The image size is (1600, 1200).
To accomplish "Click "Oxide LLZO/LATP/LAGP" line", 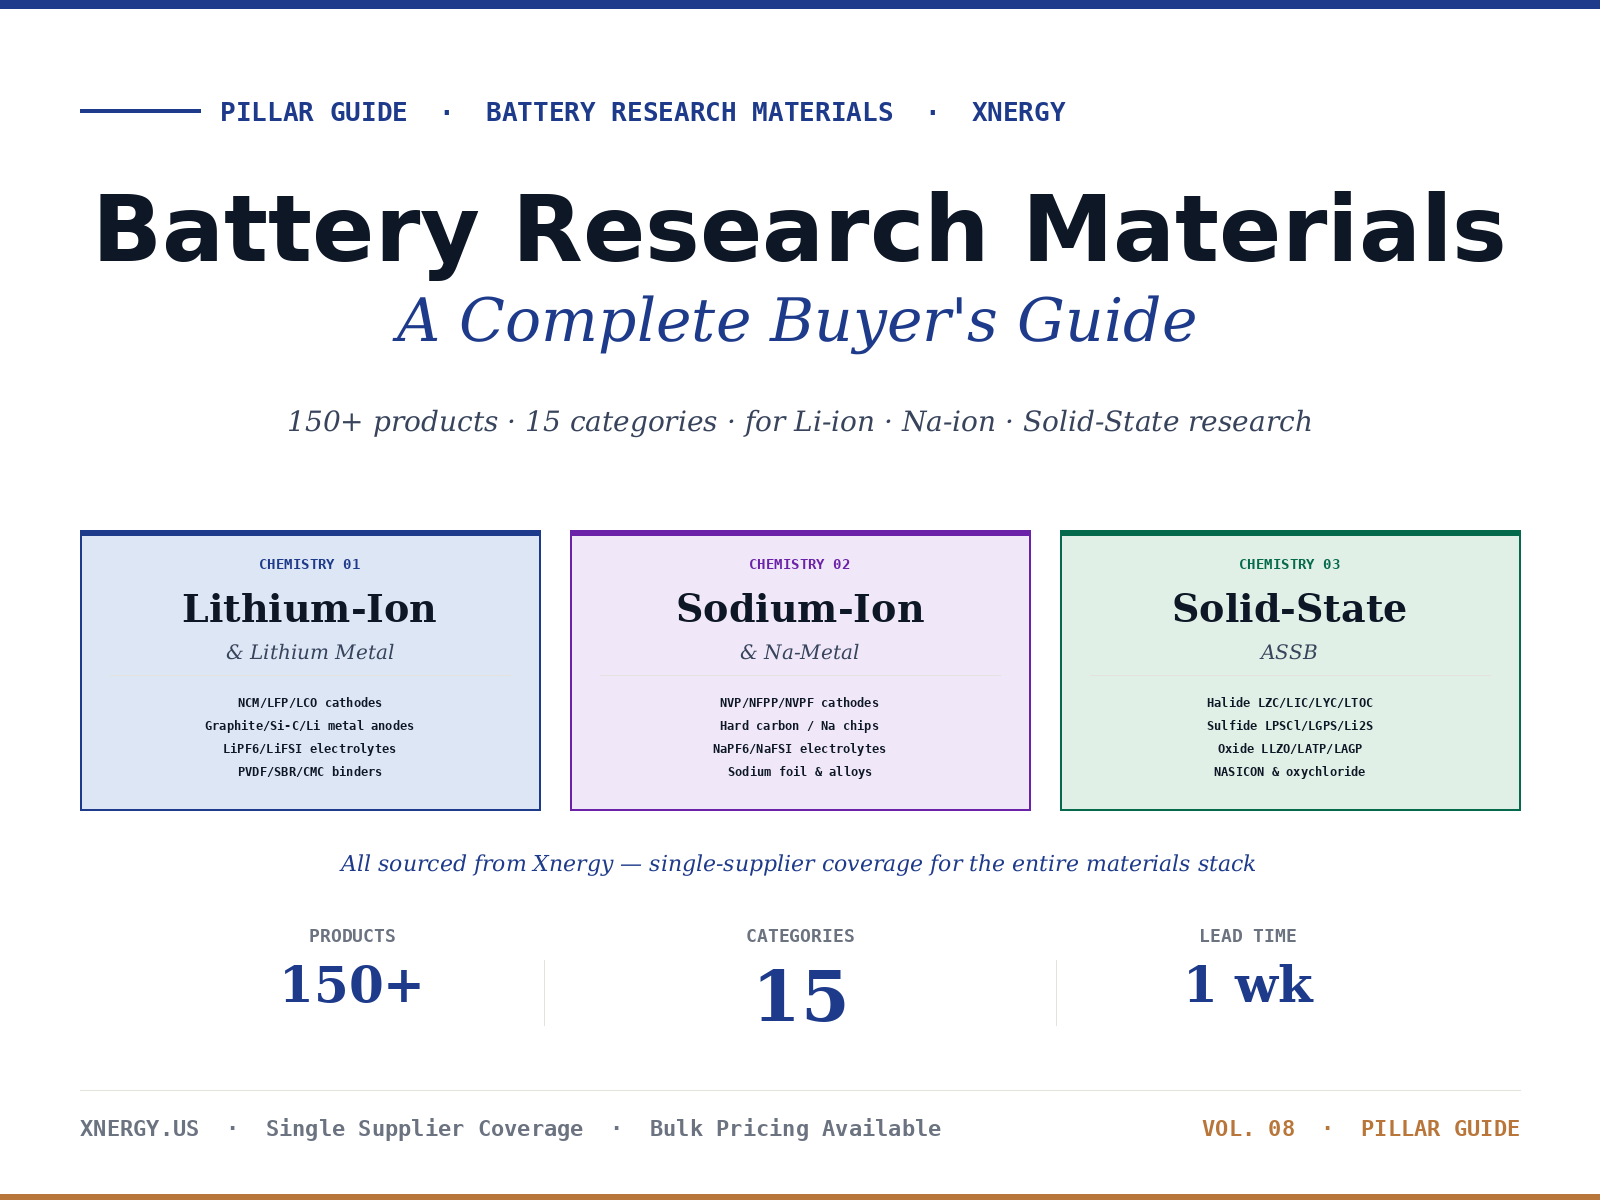I will coord(1290,749).
